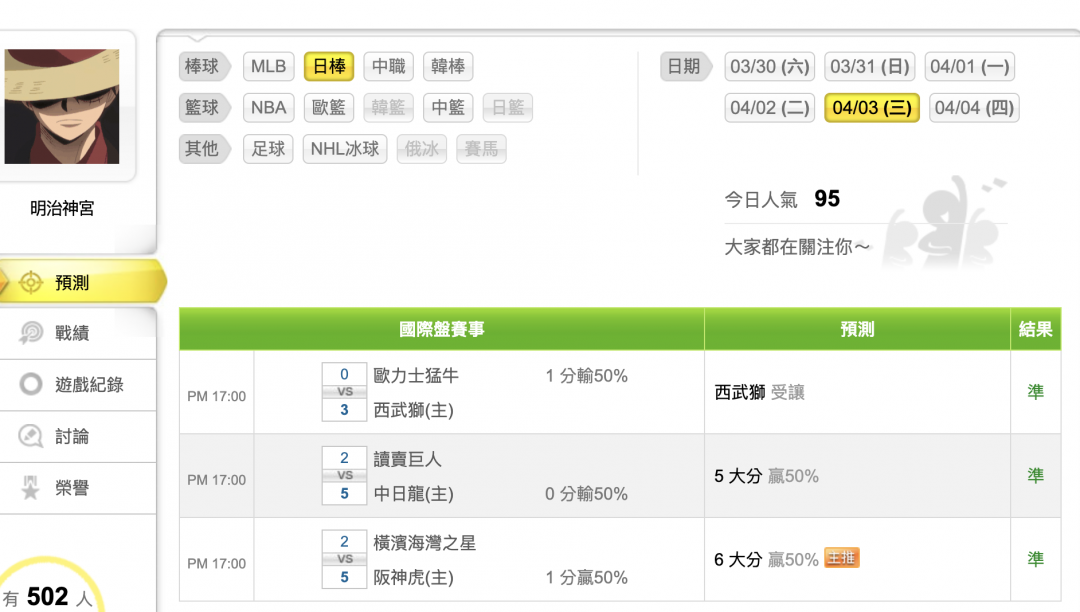Click the 預測 table column header
This screenshot has width=1080, height=612.
click(858, 329)
